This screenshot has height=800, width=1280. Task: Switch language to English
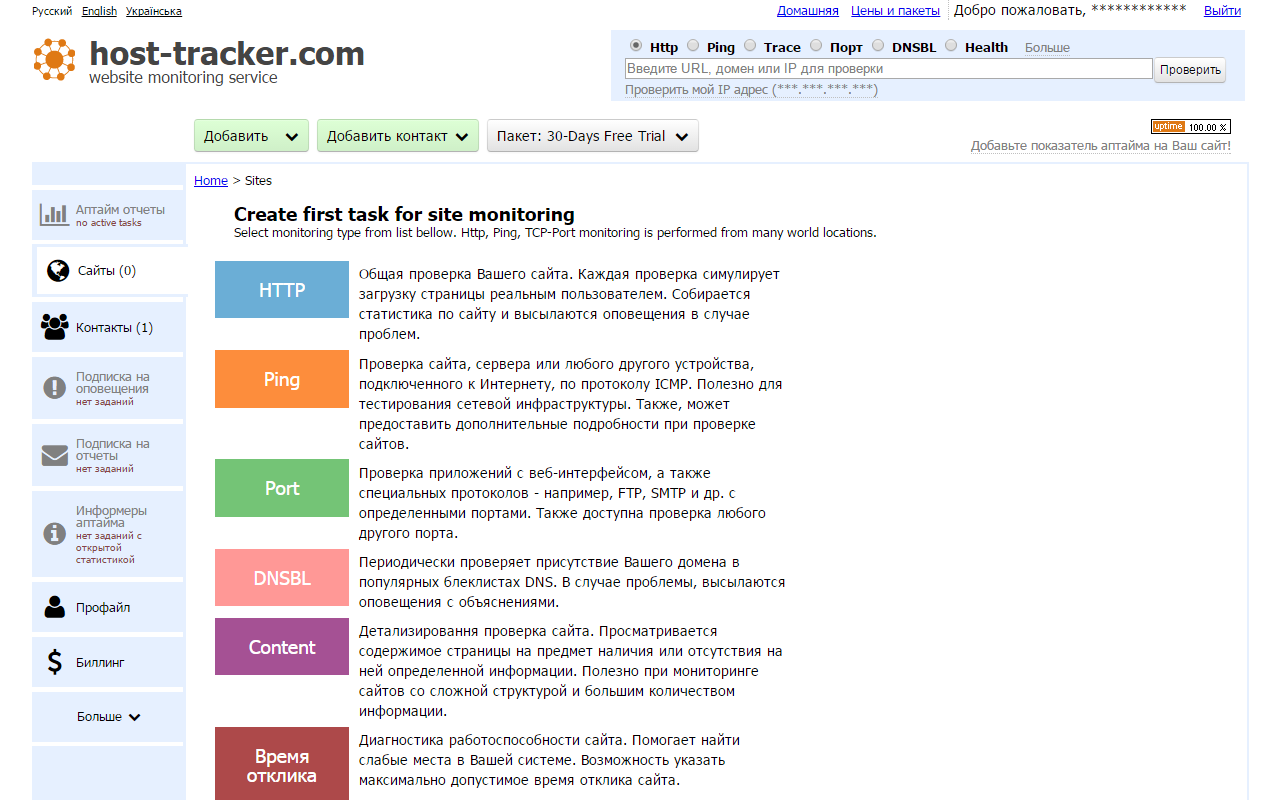[99, 11]
